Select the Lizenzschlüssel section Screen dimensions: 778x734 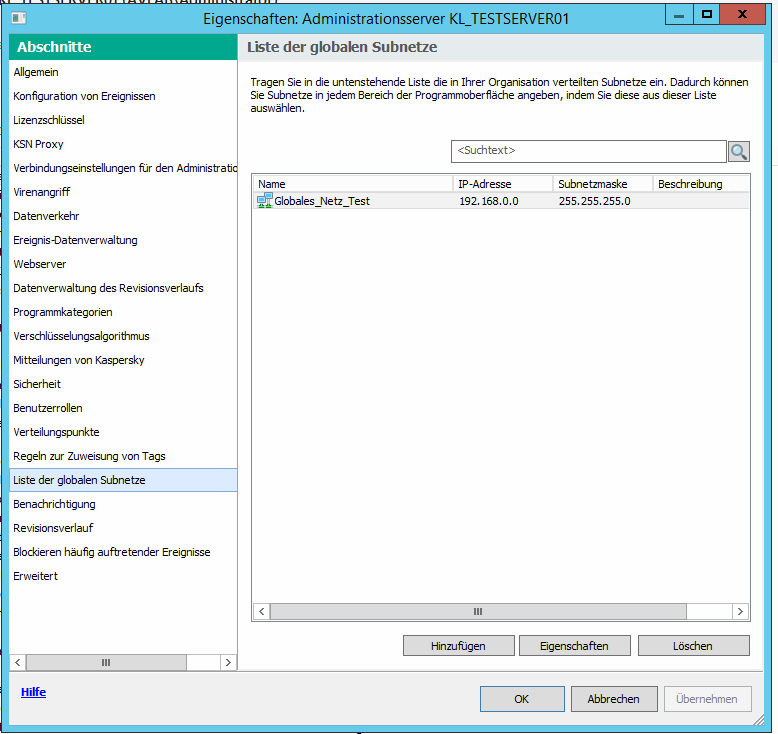click(x=49, y=120)
